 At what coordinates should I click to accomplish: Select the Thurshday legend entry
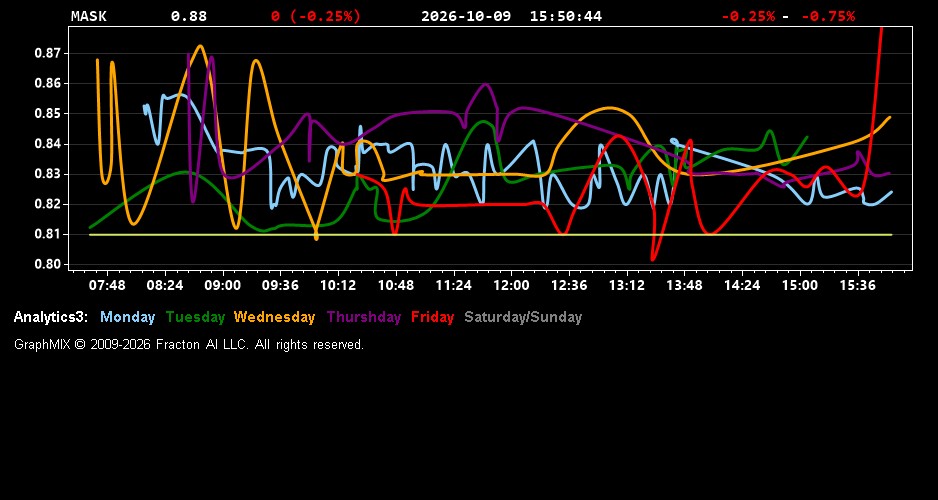click(x=364, y=318)
